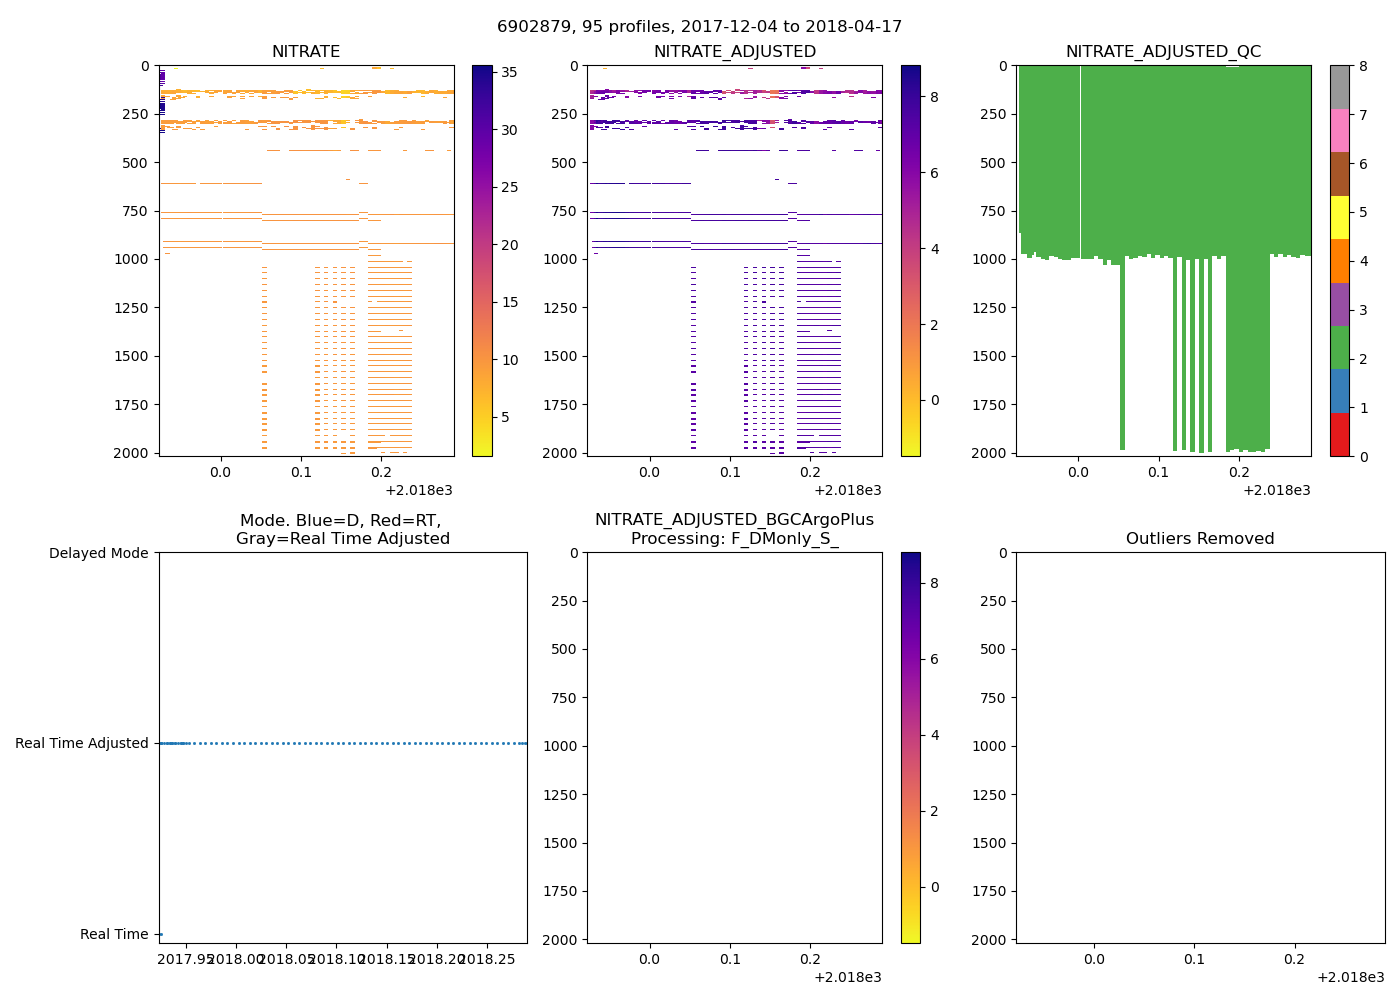Click the Delayed Mode axis label
This screenshot has width=1400, height=1000.
click(x=98, y=553)
